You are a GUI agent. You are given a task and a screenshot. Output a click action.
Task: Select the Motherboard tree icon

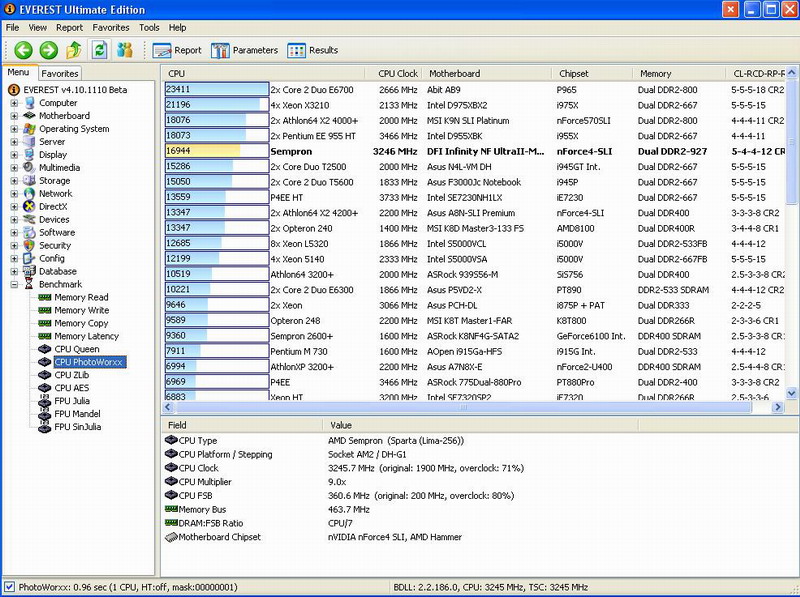coord(30,116)
